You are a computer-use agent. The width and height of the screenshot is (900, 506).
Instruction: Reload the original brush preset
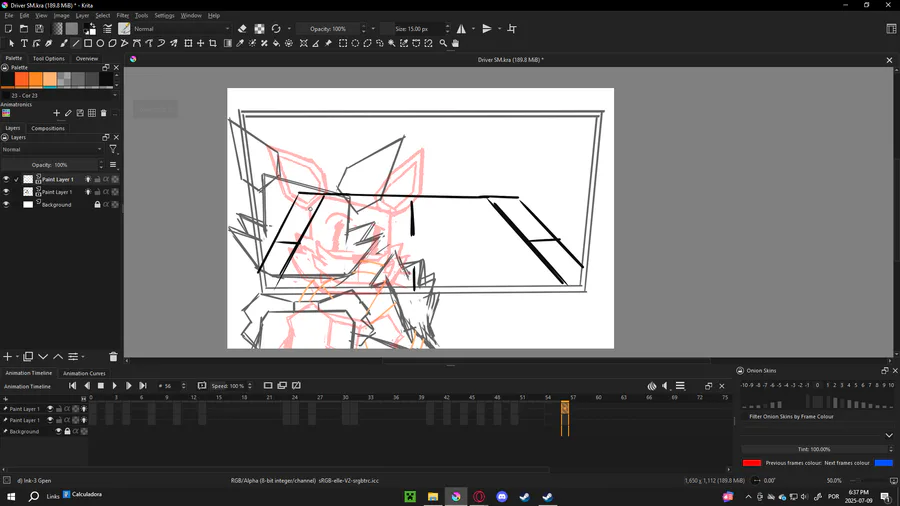276,29
